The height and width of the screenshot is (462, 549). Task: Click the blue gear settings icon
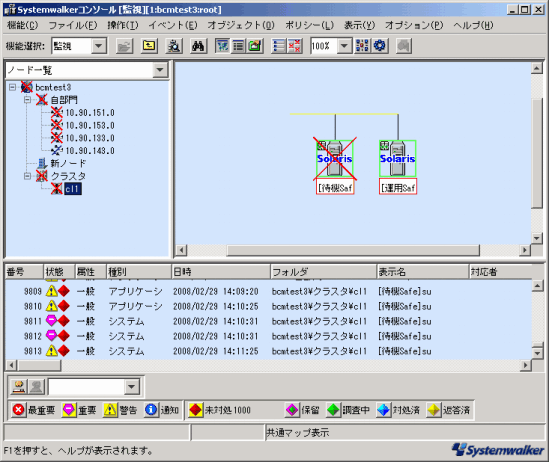point(380,46)
